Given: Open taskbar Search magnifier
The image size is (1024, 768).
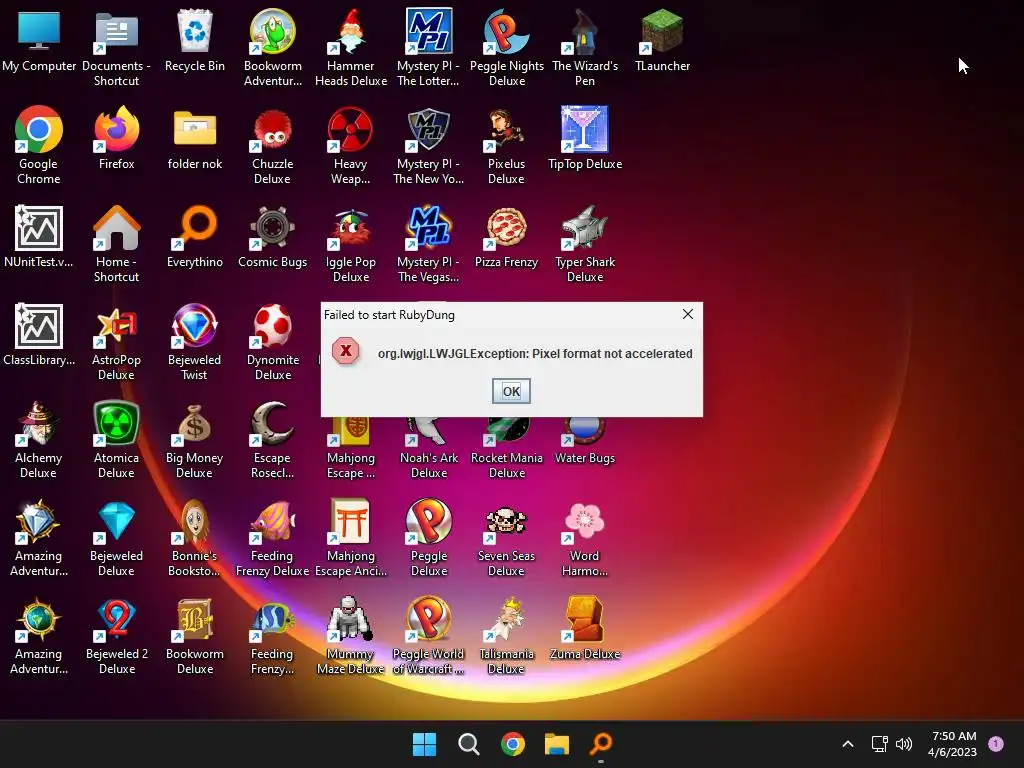Looking at the screenshot, I should click(x=469, y=744).
